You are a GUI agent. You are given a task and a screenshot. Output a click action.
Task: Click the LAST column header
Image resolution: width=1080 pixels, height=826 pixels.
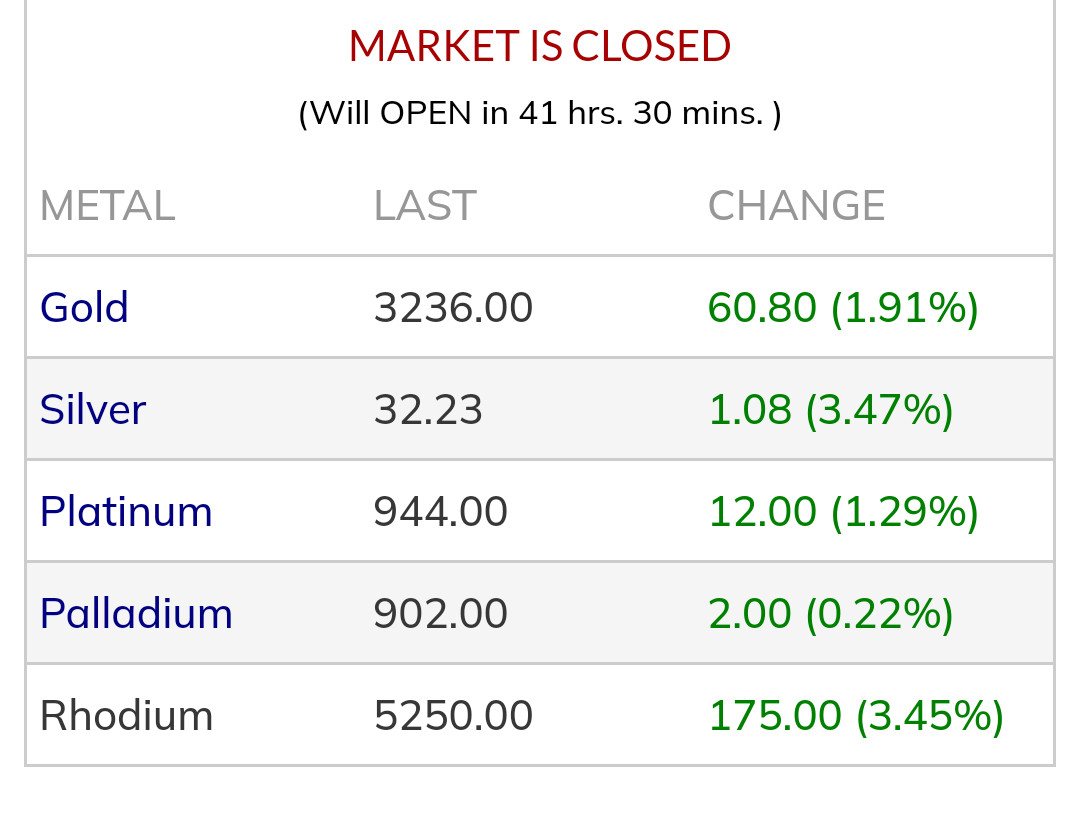pyautogui.click(x=424, y=206)
